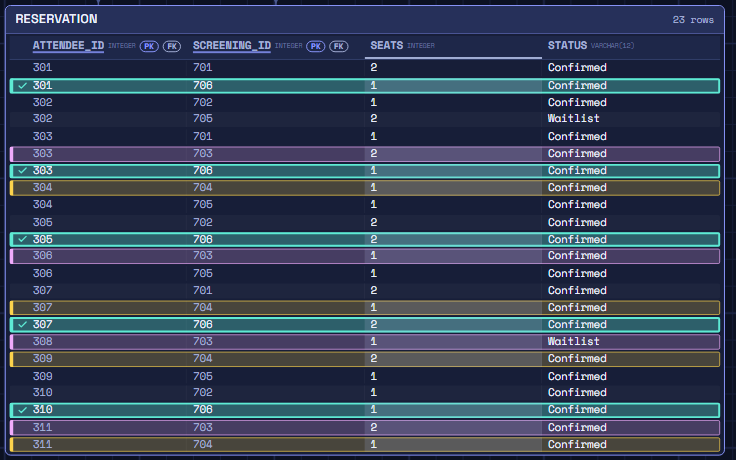Click the checkmark icon on row 310 / 706

(x=22, y=410)
